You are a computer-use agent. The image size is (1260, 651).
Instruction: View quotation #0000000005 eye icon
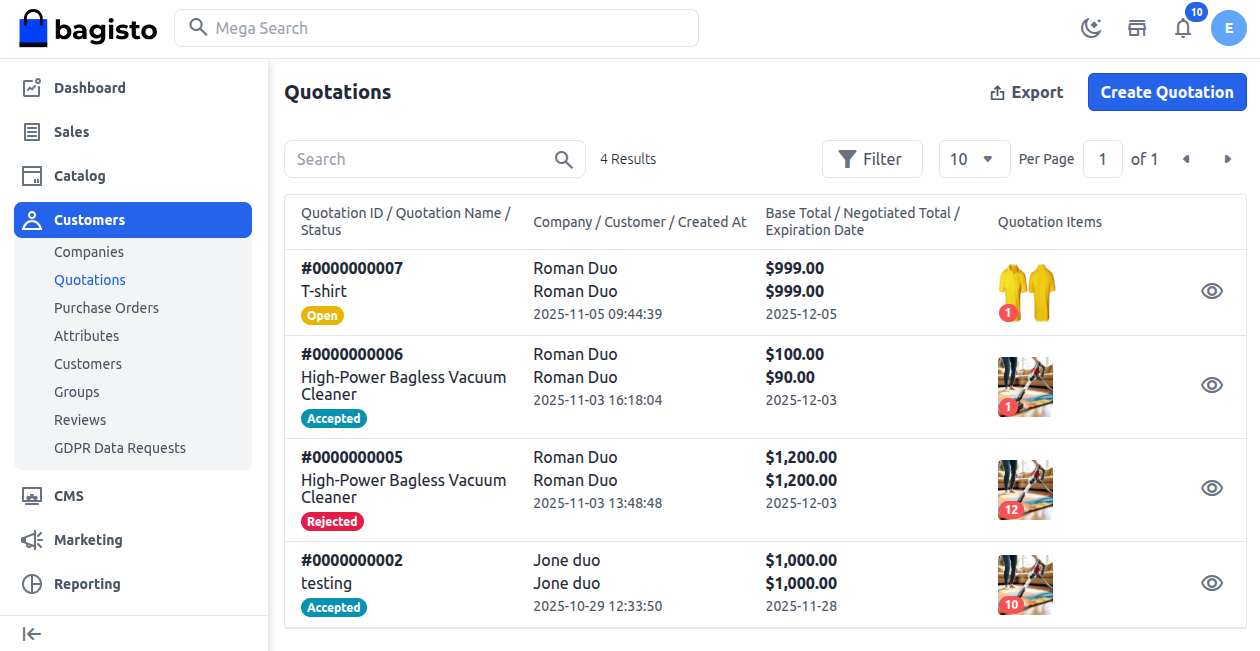(x=1212, y=488)
